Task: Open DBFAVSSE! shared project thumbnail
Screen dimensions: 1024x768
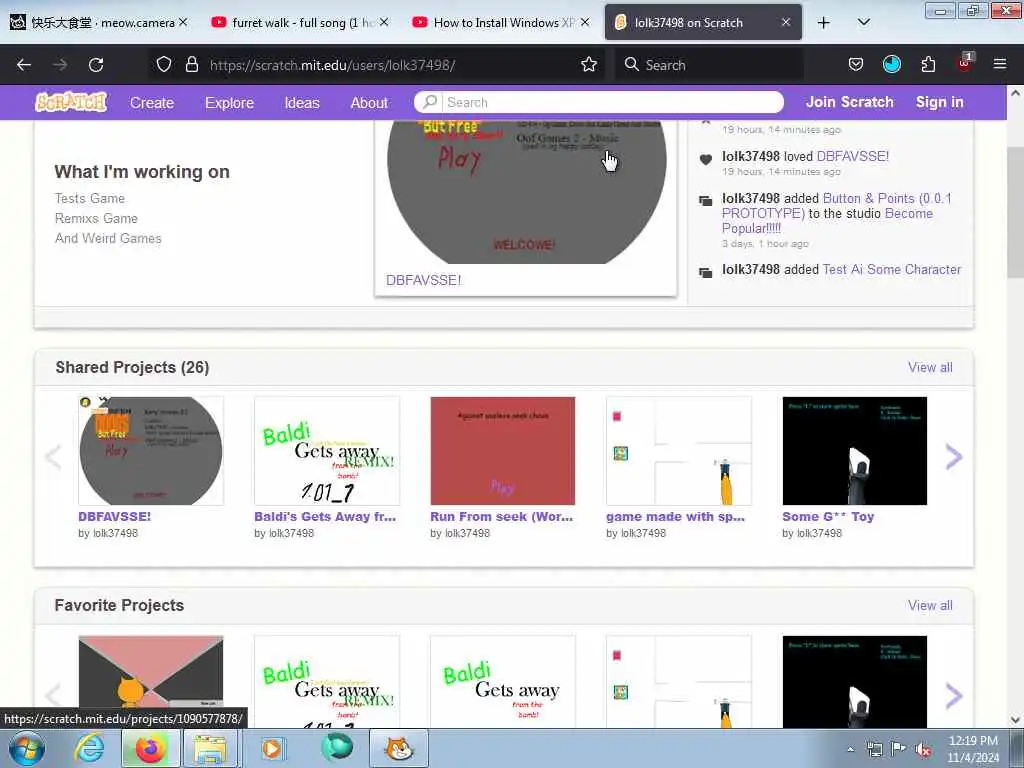Action: point(151,451)
